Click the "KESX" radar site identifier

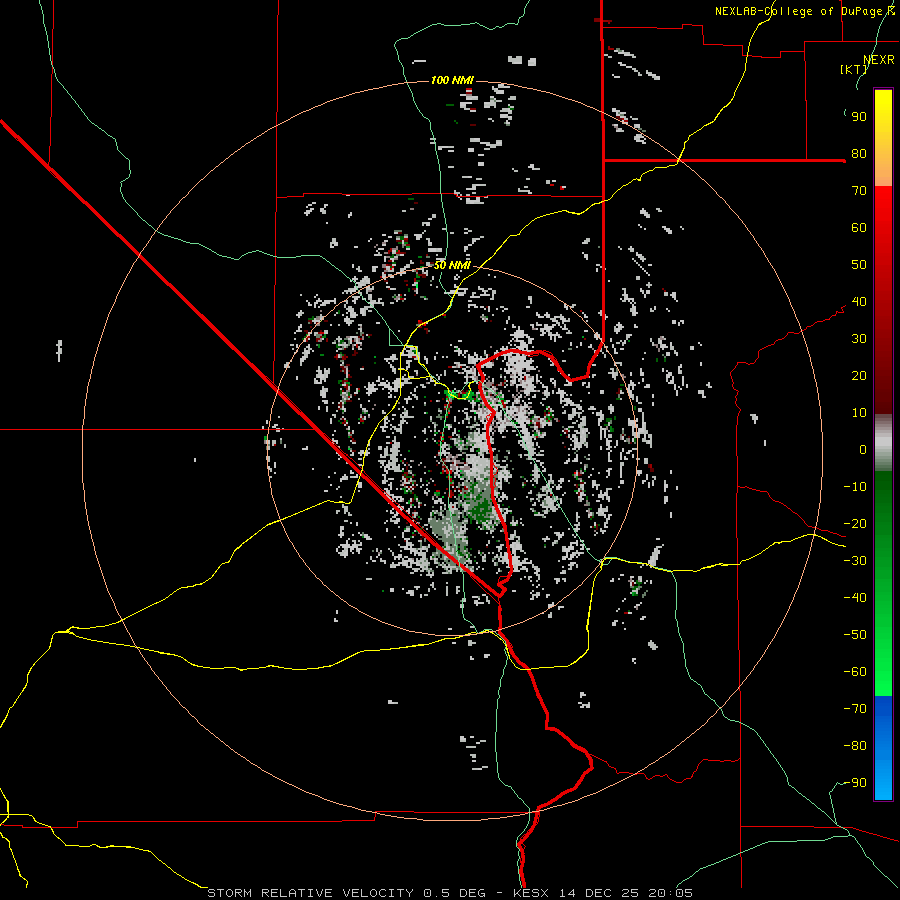click(532, 893)
